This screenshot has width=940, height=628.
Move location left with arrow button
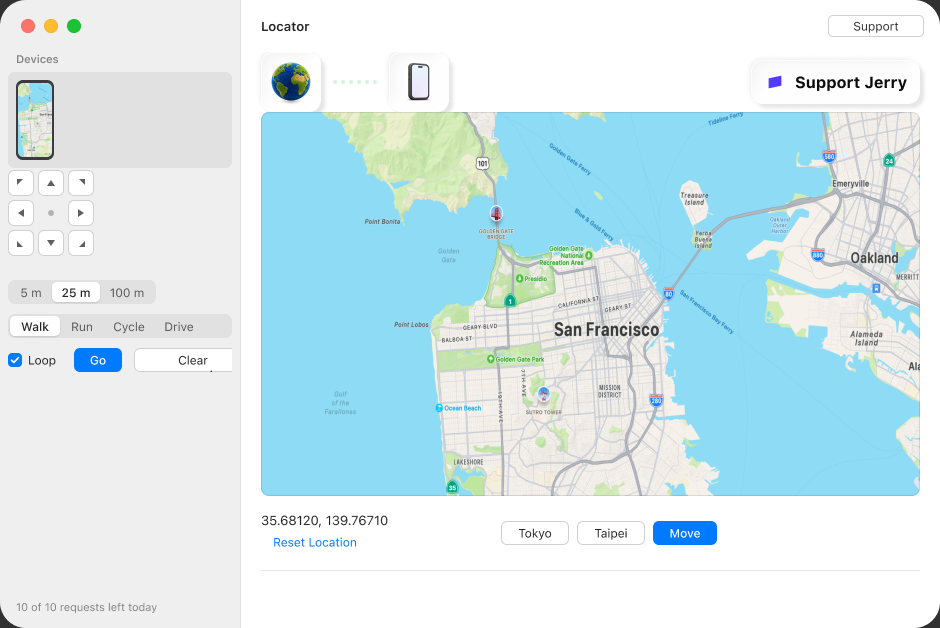click(21, 213)
